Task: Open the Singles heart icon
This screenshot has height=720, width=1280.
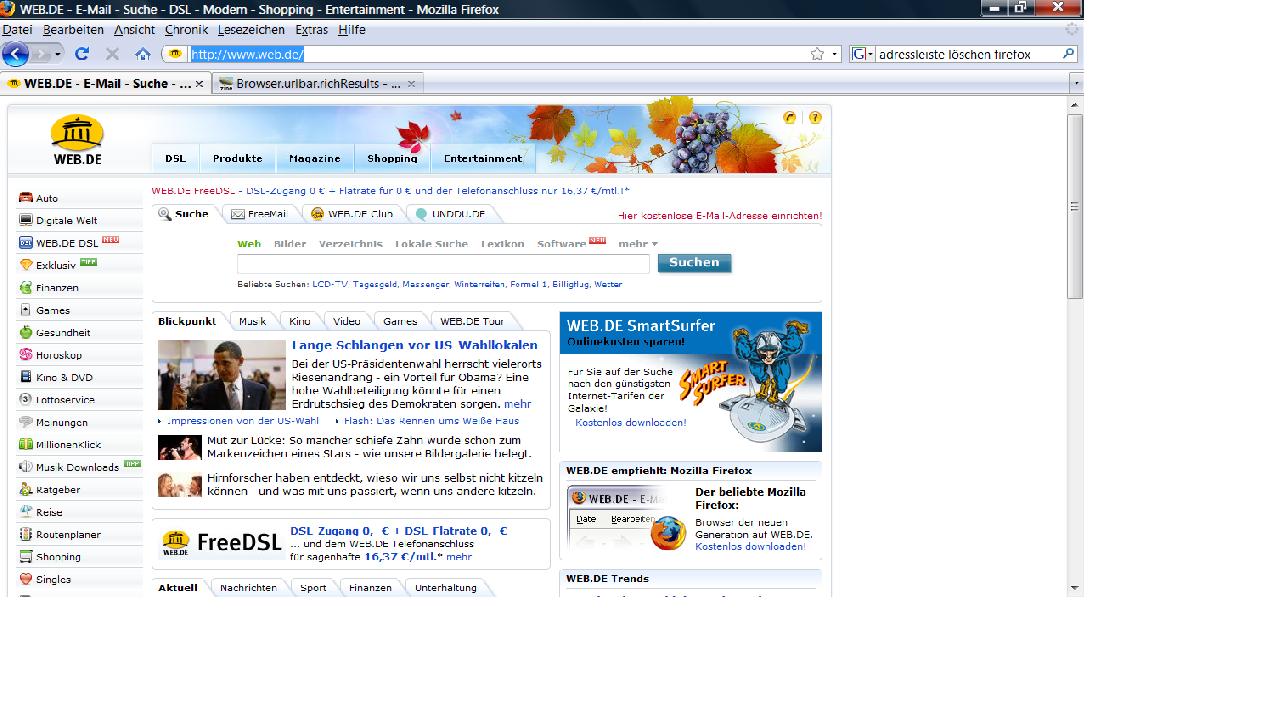Action: pyautogui.click(x=26, y=579)
